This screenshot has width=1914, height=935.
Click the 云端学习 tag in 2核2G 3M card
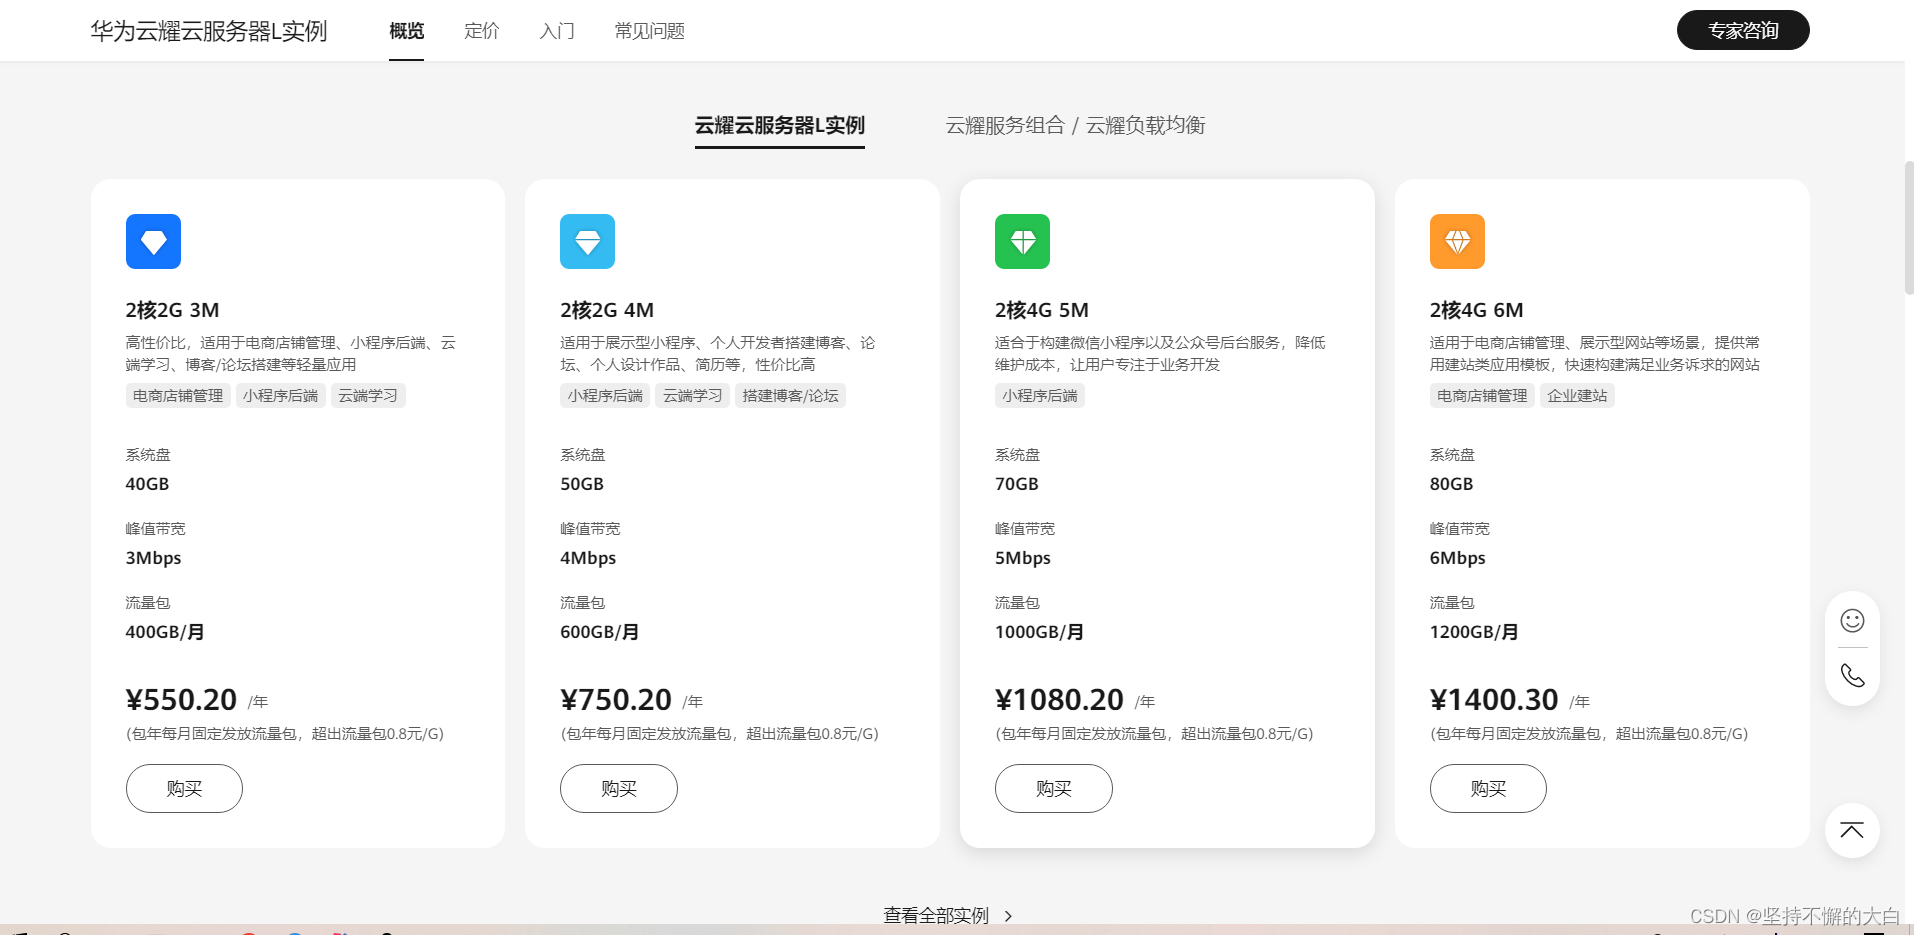pos(368,396)
